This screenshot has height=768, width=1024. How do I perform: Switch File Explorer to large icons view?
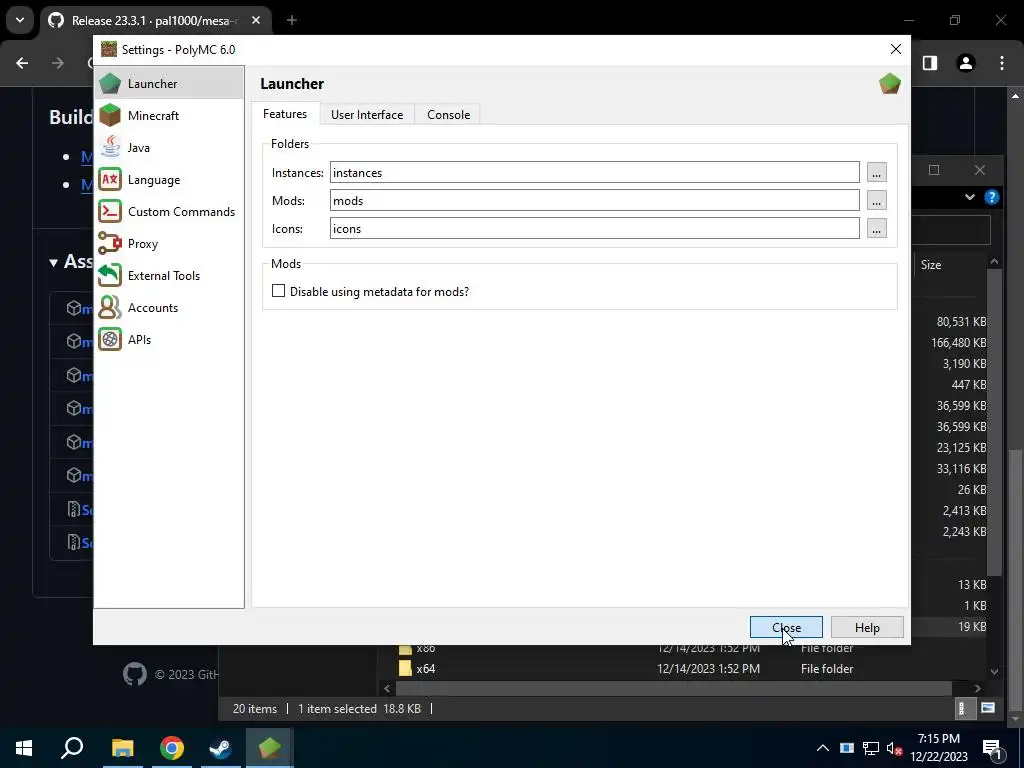[x=988, y=708]
